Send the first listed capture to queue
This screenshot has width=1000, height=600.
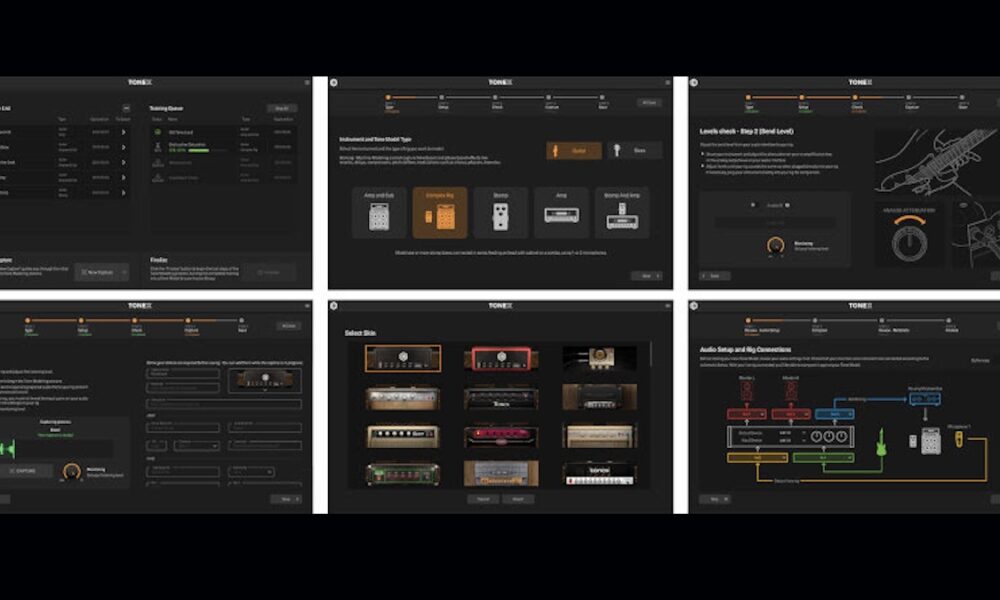point(124,131)
